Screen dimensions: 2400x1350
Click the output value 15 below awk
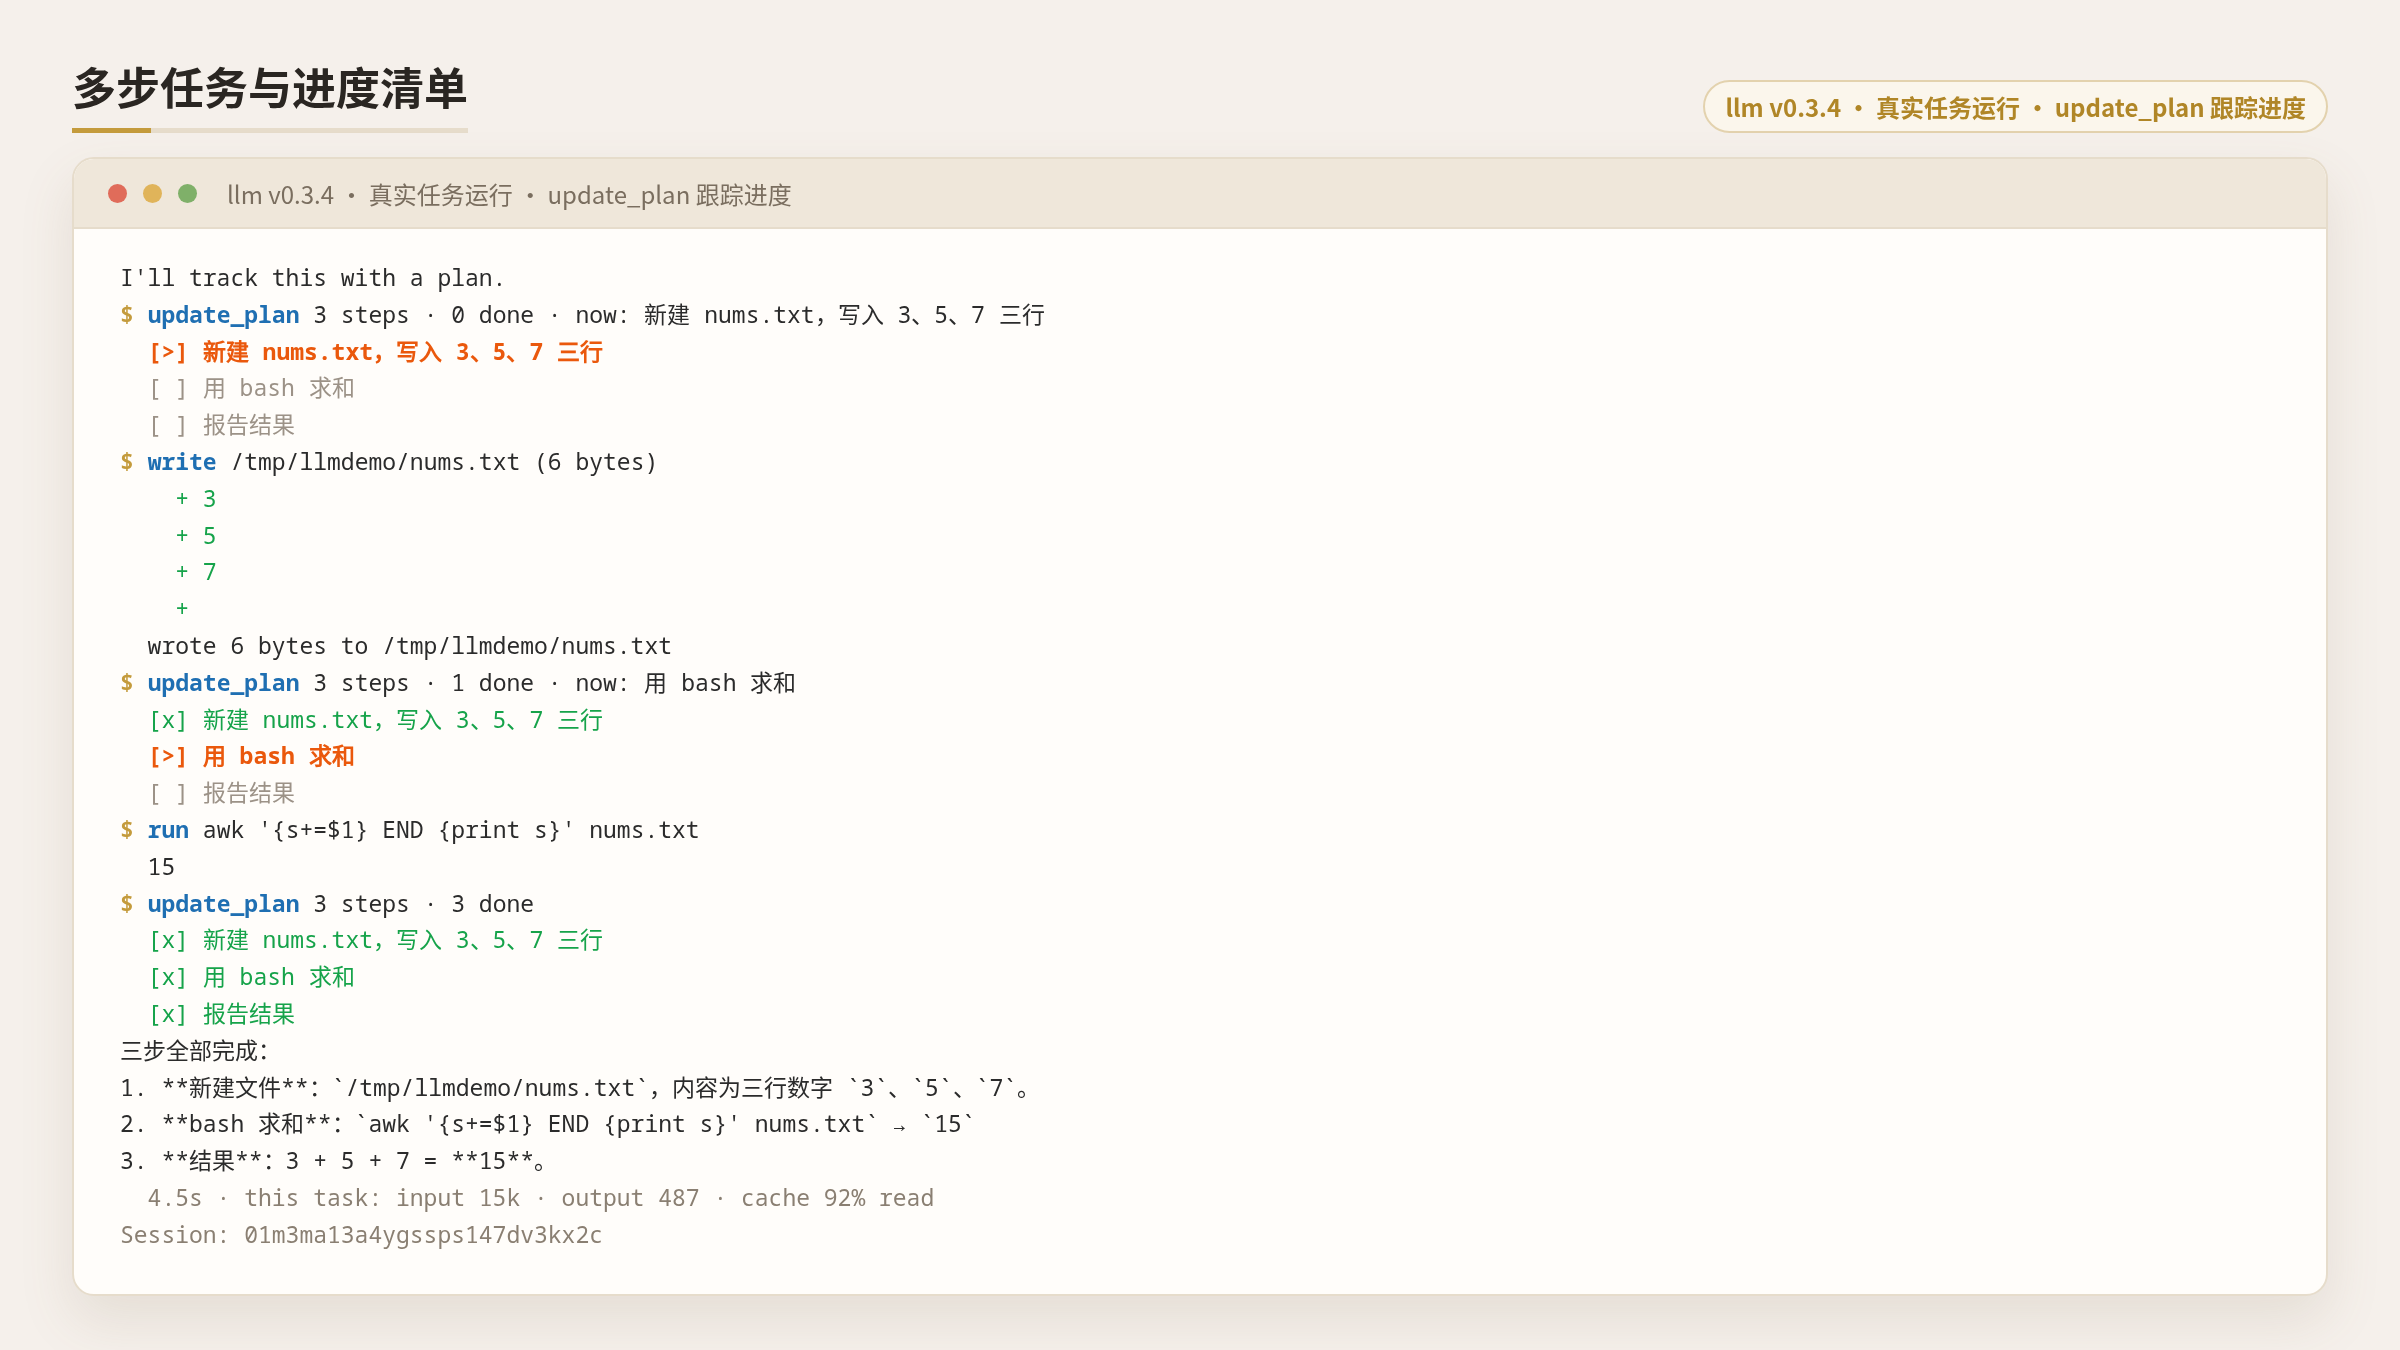[161, 867]
